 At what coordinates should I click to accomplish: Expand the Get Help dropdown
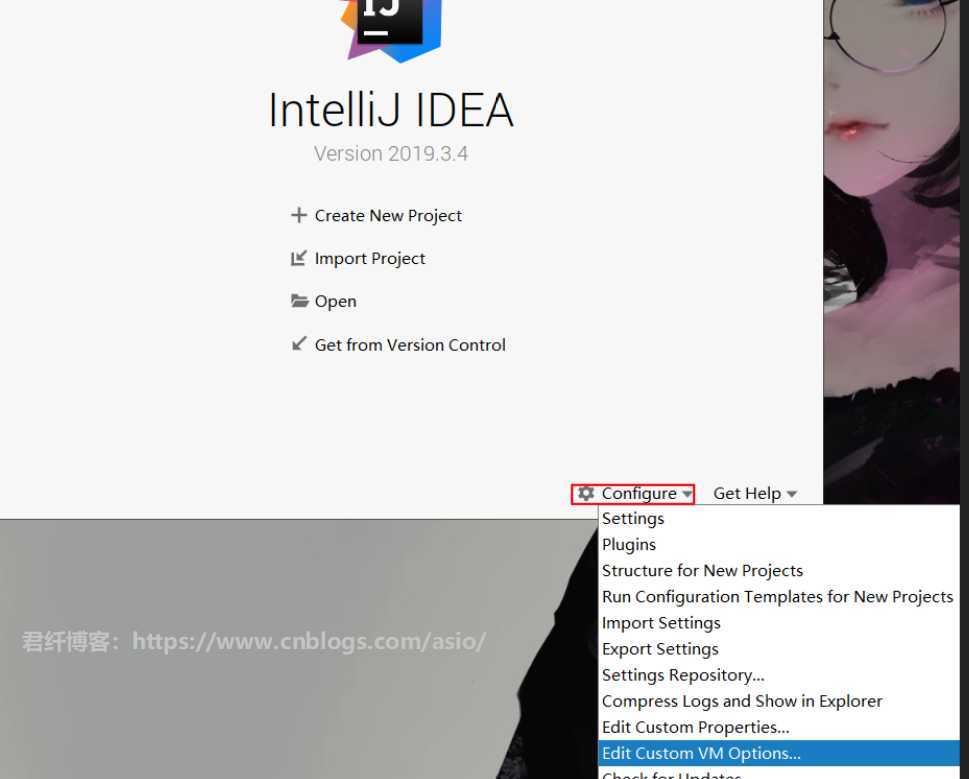pos(755,494)
